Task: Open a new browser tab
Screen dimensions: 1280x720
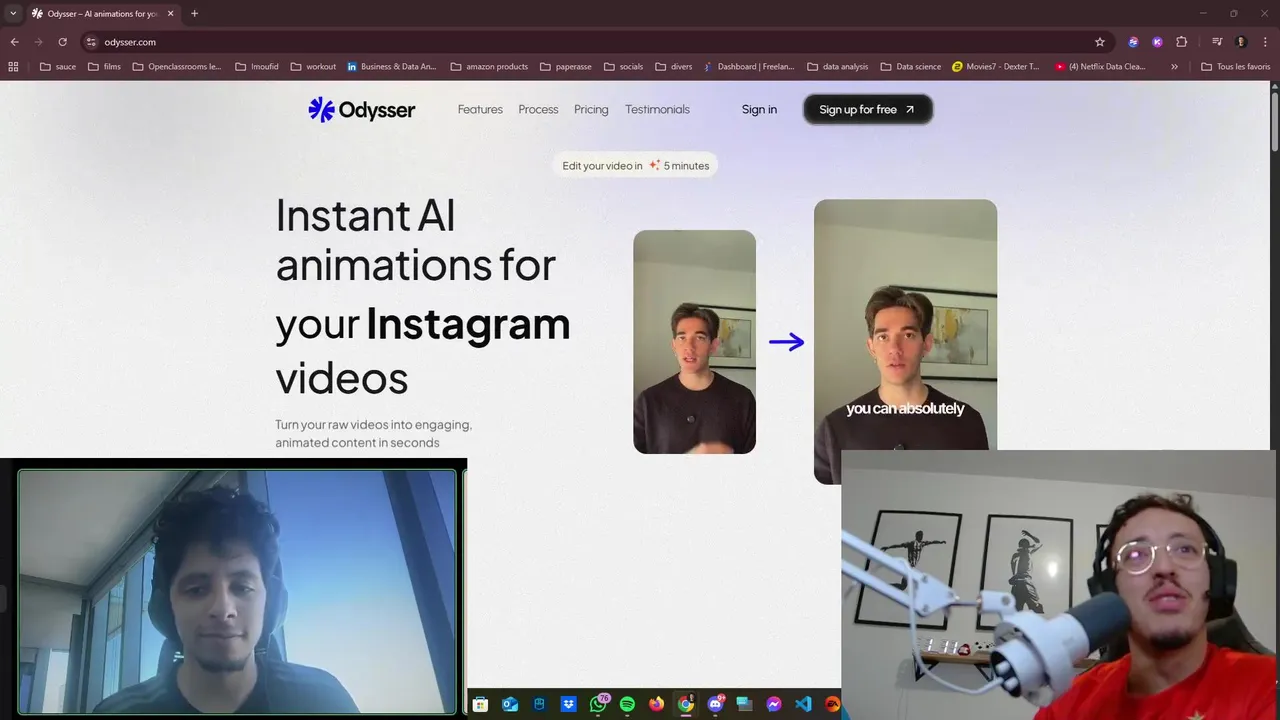Action: pyautogui.click(x=194, y=13)
